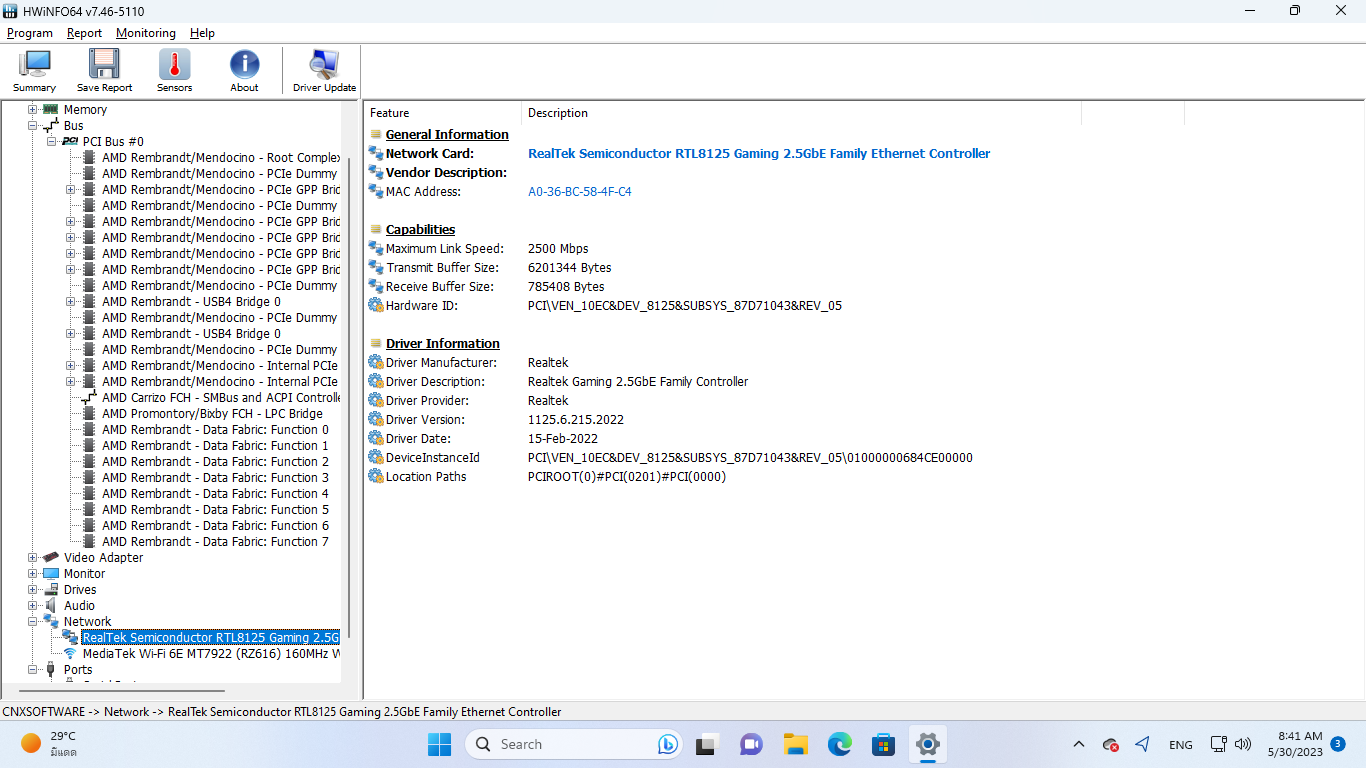Click the Search box on taskbar
Screen dimensions: 1366x768
click(575, 744)
